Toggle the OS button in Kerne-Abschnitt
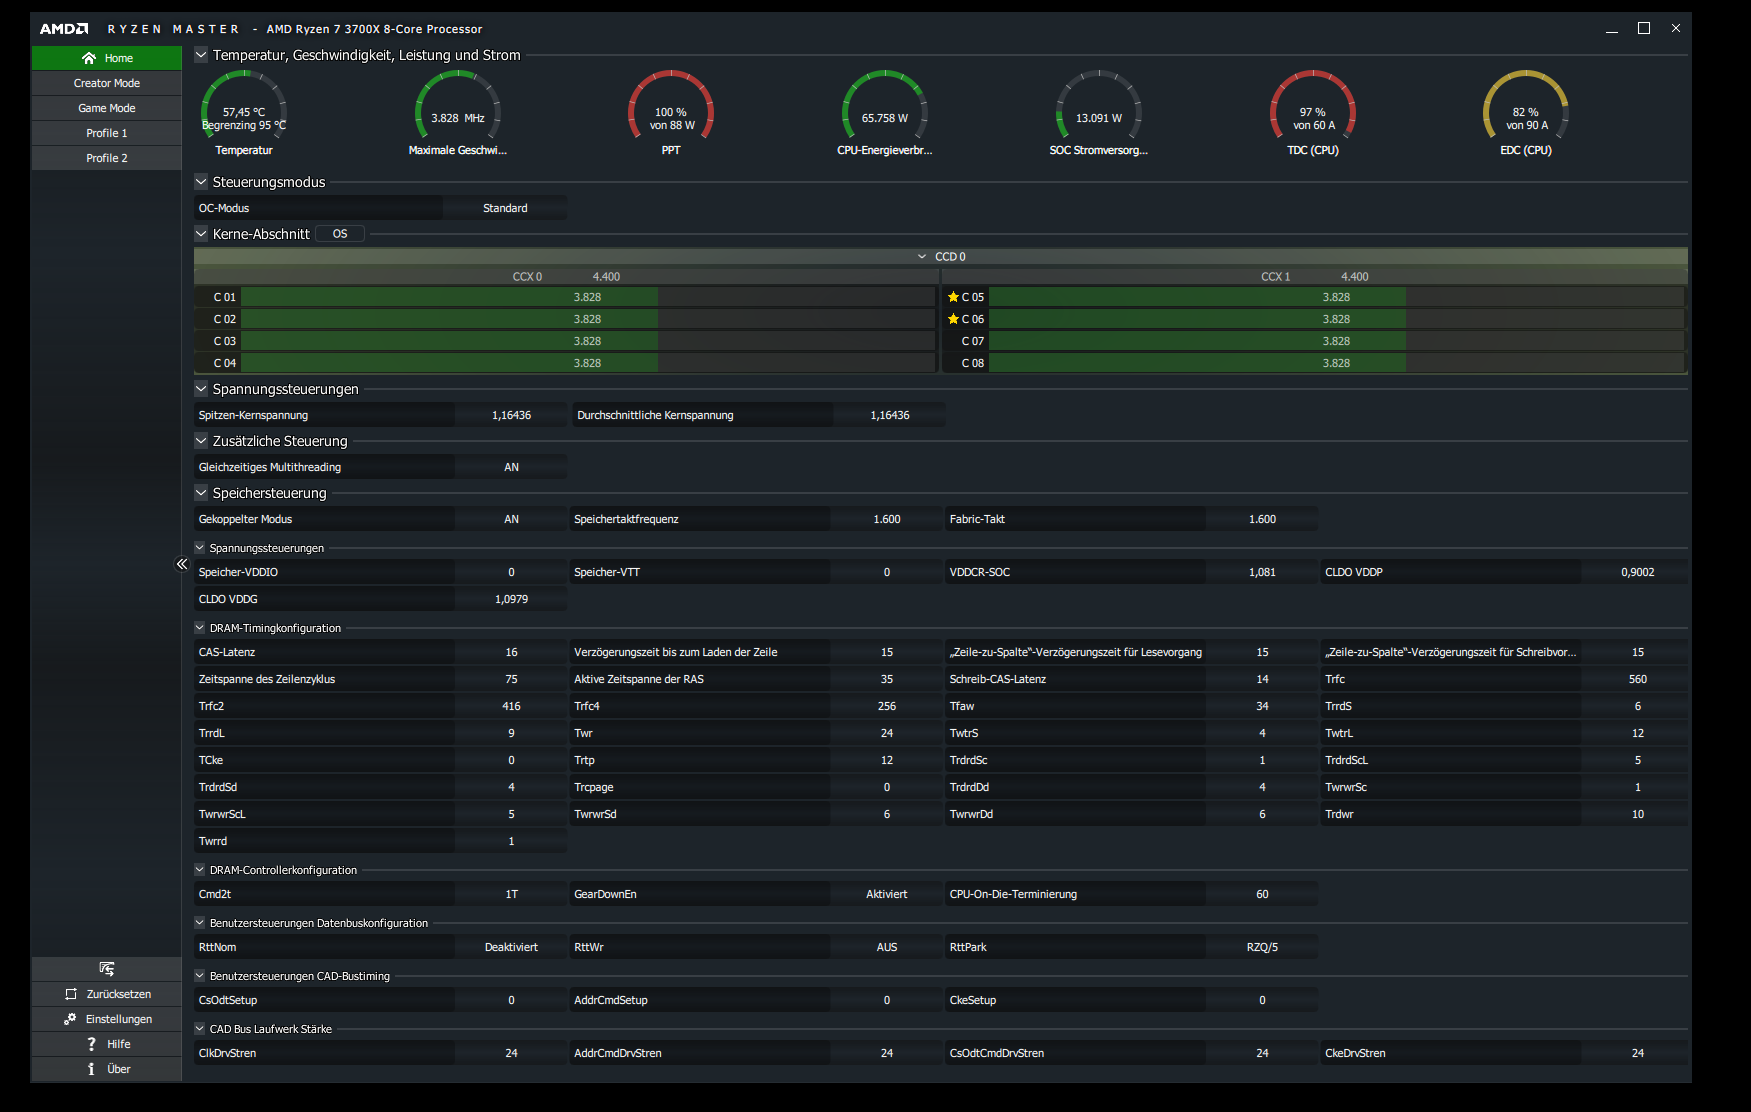1751x1112 pixels. tap(340, 234)
